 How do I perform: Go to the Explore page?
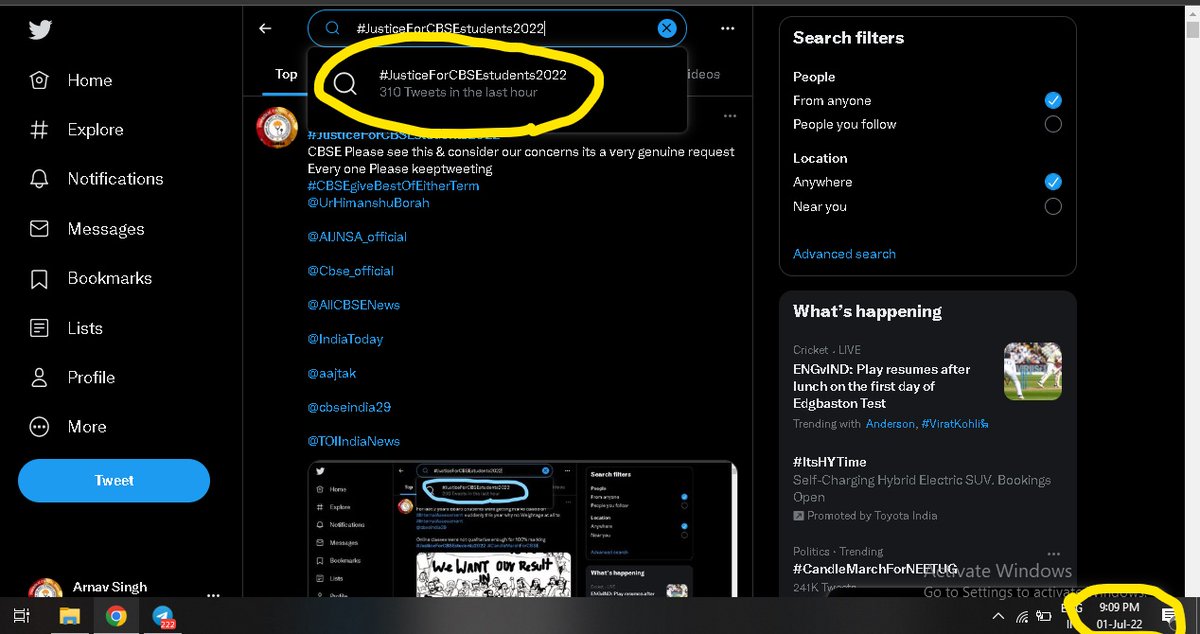(x=77, y=130)
